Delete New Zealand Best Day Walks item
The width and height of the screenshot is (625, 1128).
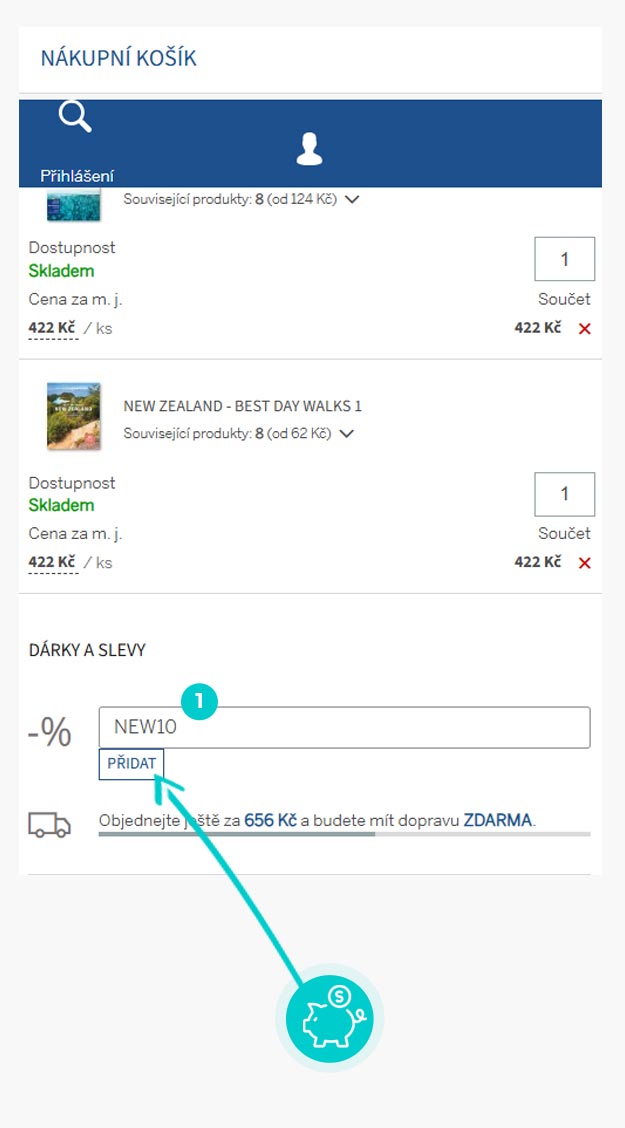585,563
